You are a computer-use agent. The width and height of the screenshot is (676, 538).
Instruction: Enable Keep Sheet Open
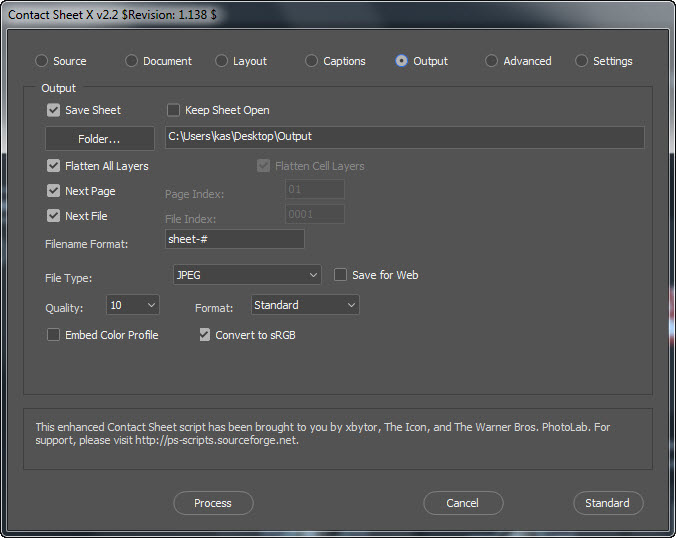[173, 110]
